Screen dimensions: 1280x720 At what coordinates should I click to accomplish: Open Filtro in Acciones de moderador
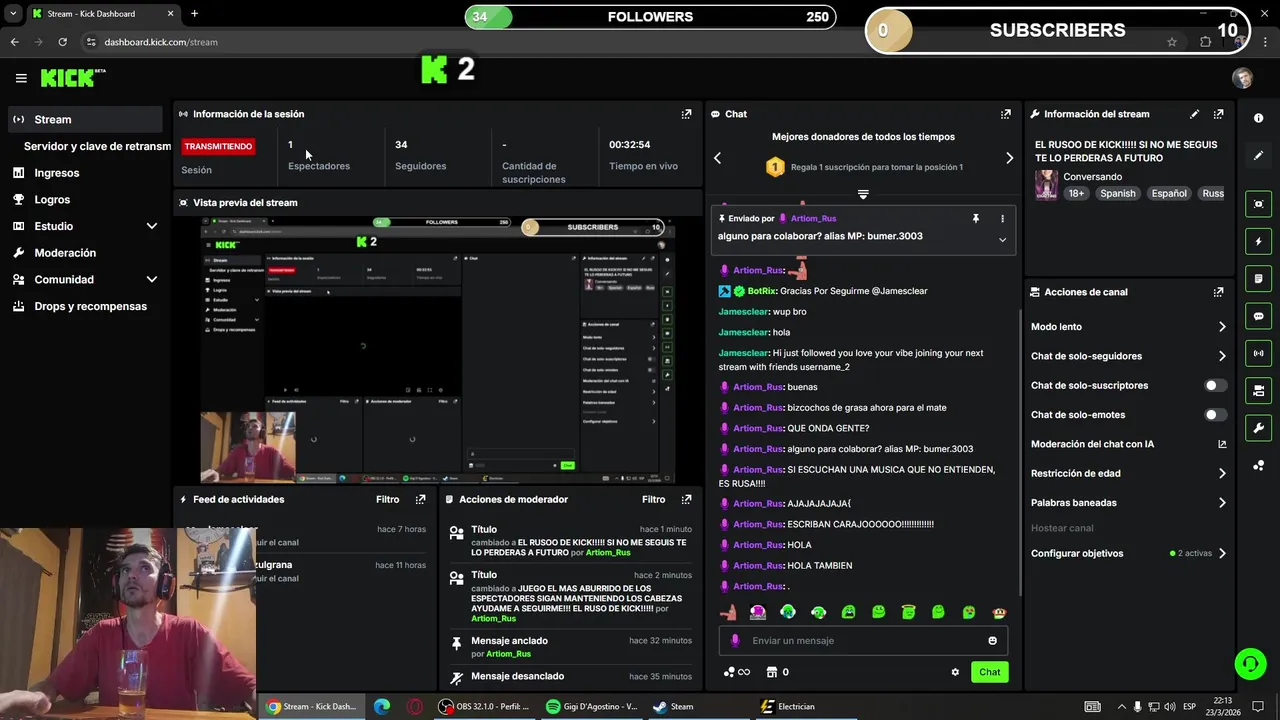point(653,499)
